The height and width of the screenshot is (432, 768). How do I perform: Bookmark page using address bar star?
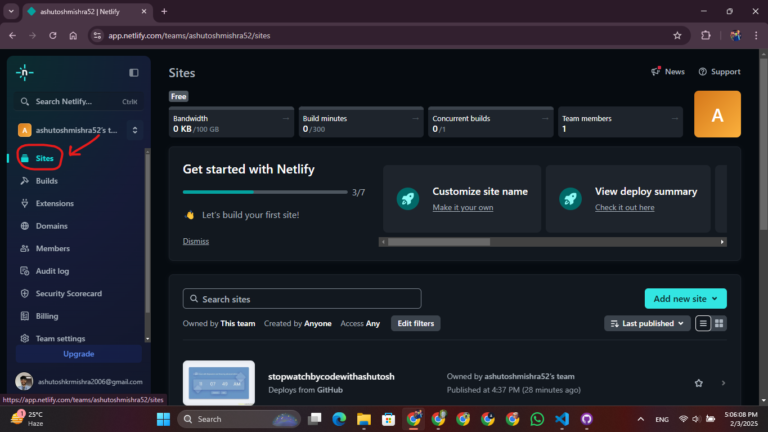pyautogui.click(x=677, y=35)
